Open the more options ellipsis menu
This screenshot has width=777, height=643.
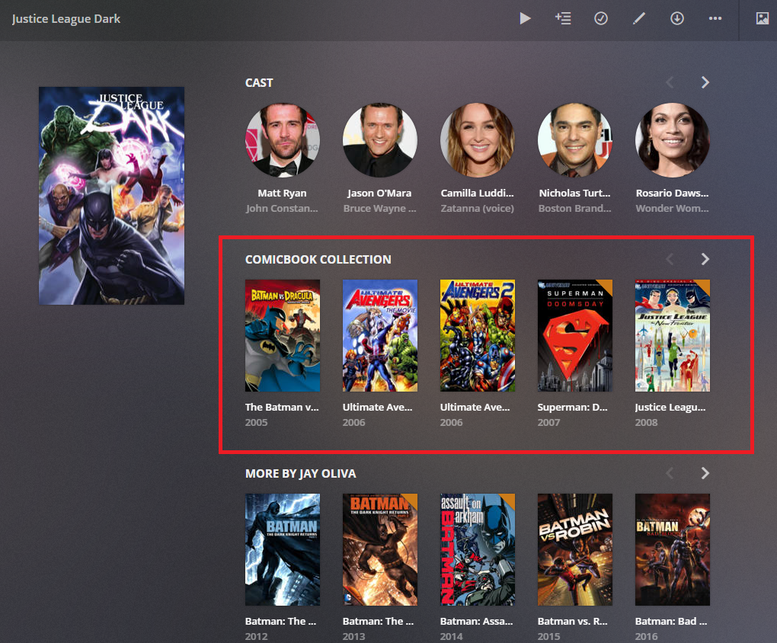[715, 19]
